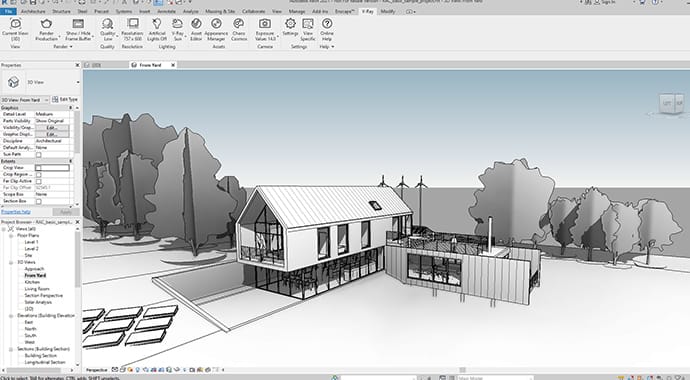Click the Resolution 757 x 600 icon
The image size is (690, 380).
click(132, 23)
